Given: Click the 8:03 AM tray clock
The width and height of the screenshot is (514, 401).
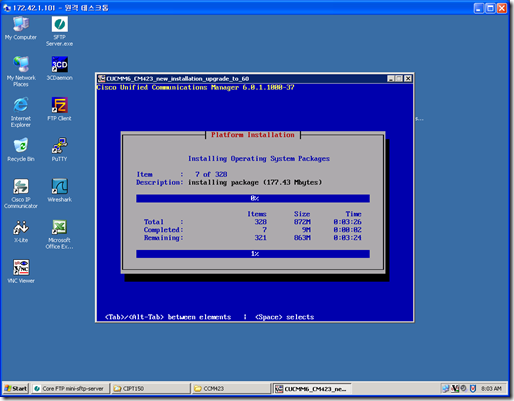Looking at the screenshot, I should coord(491,388).
